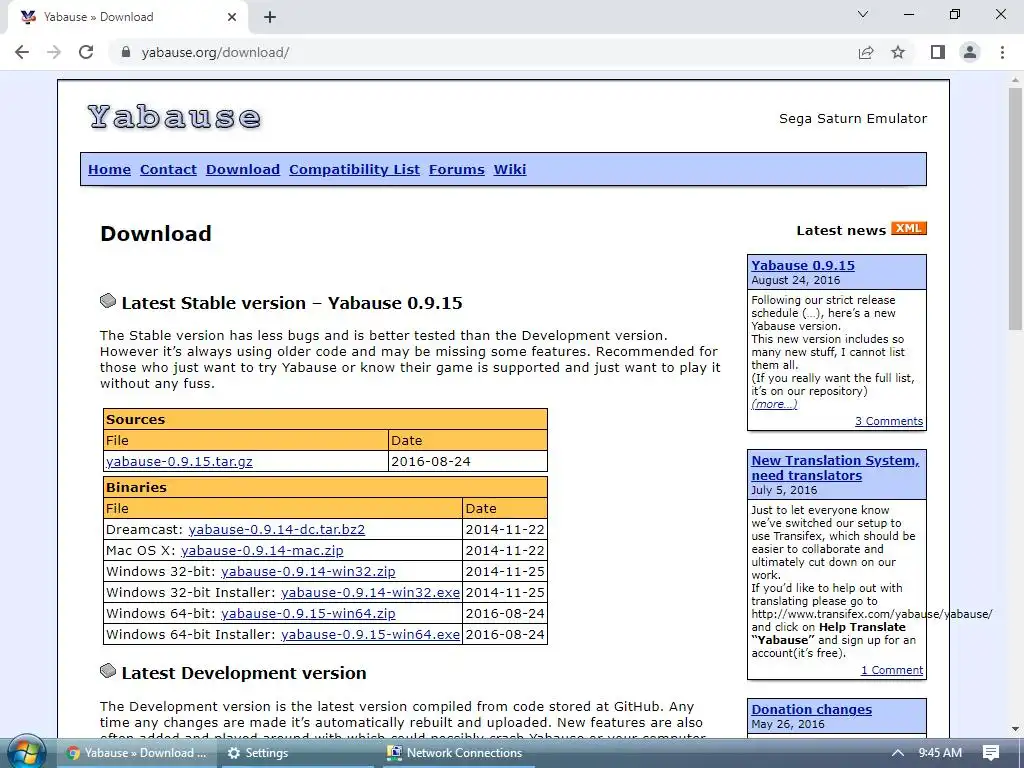Open the 1 Comment link
The width and height of the screenshot is (1024, 768).
coord(891,670)
